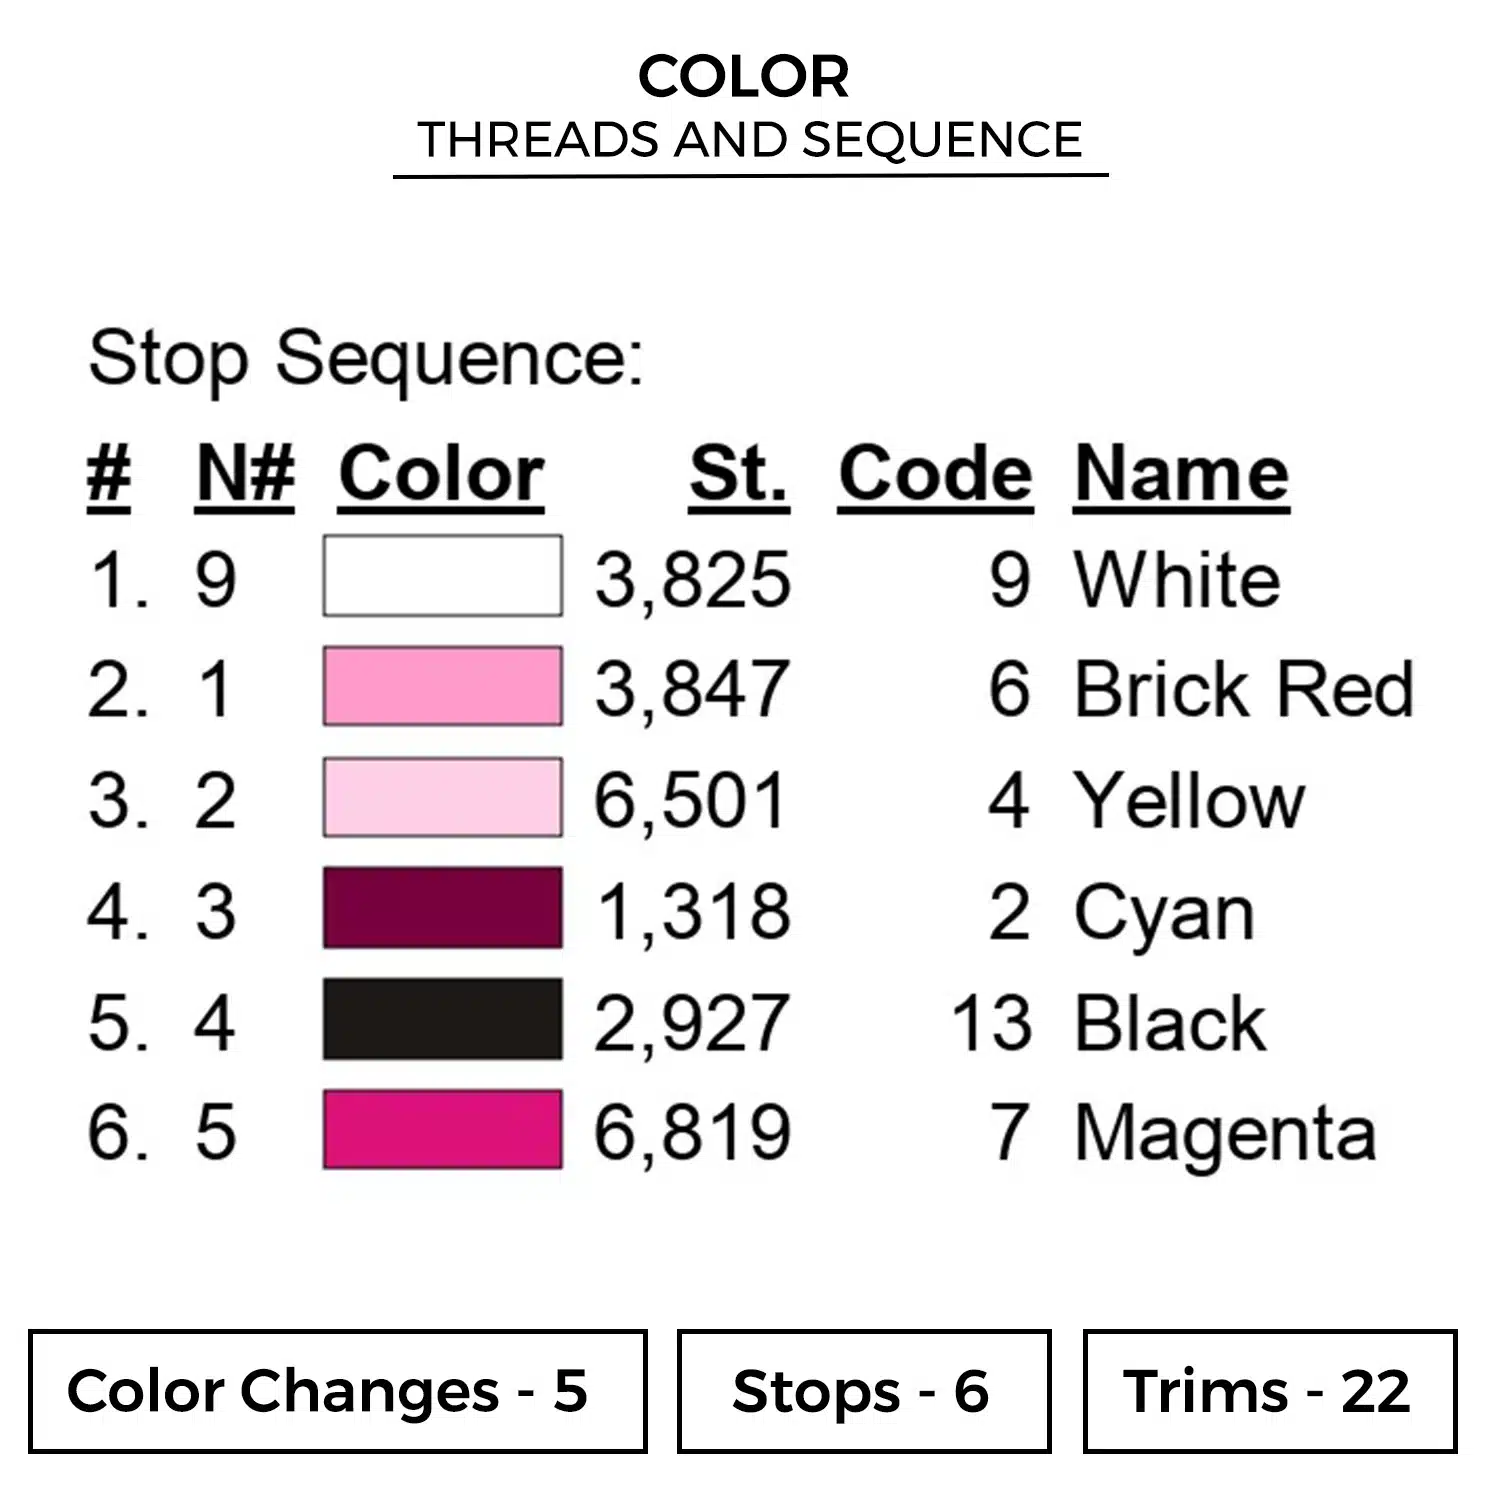Select the Trims - 22 box

point(1269,1391)
